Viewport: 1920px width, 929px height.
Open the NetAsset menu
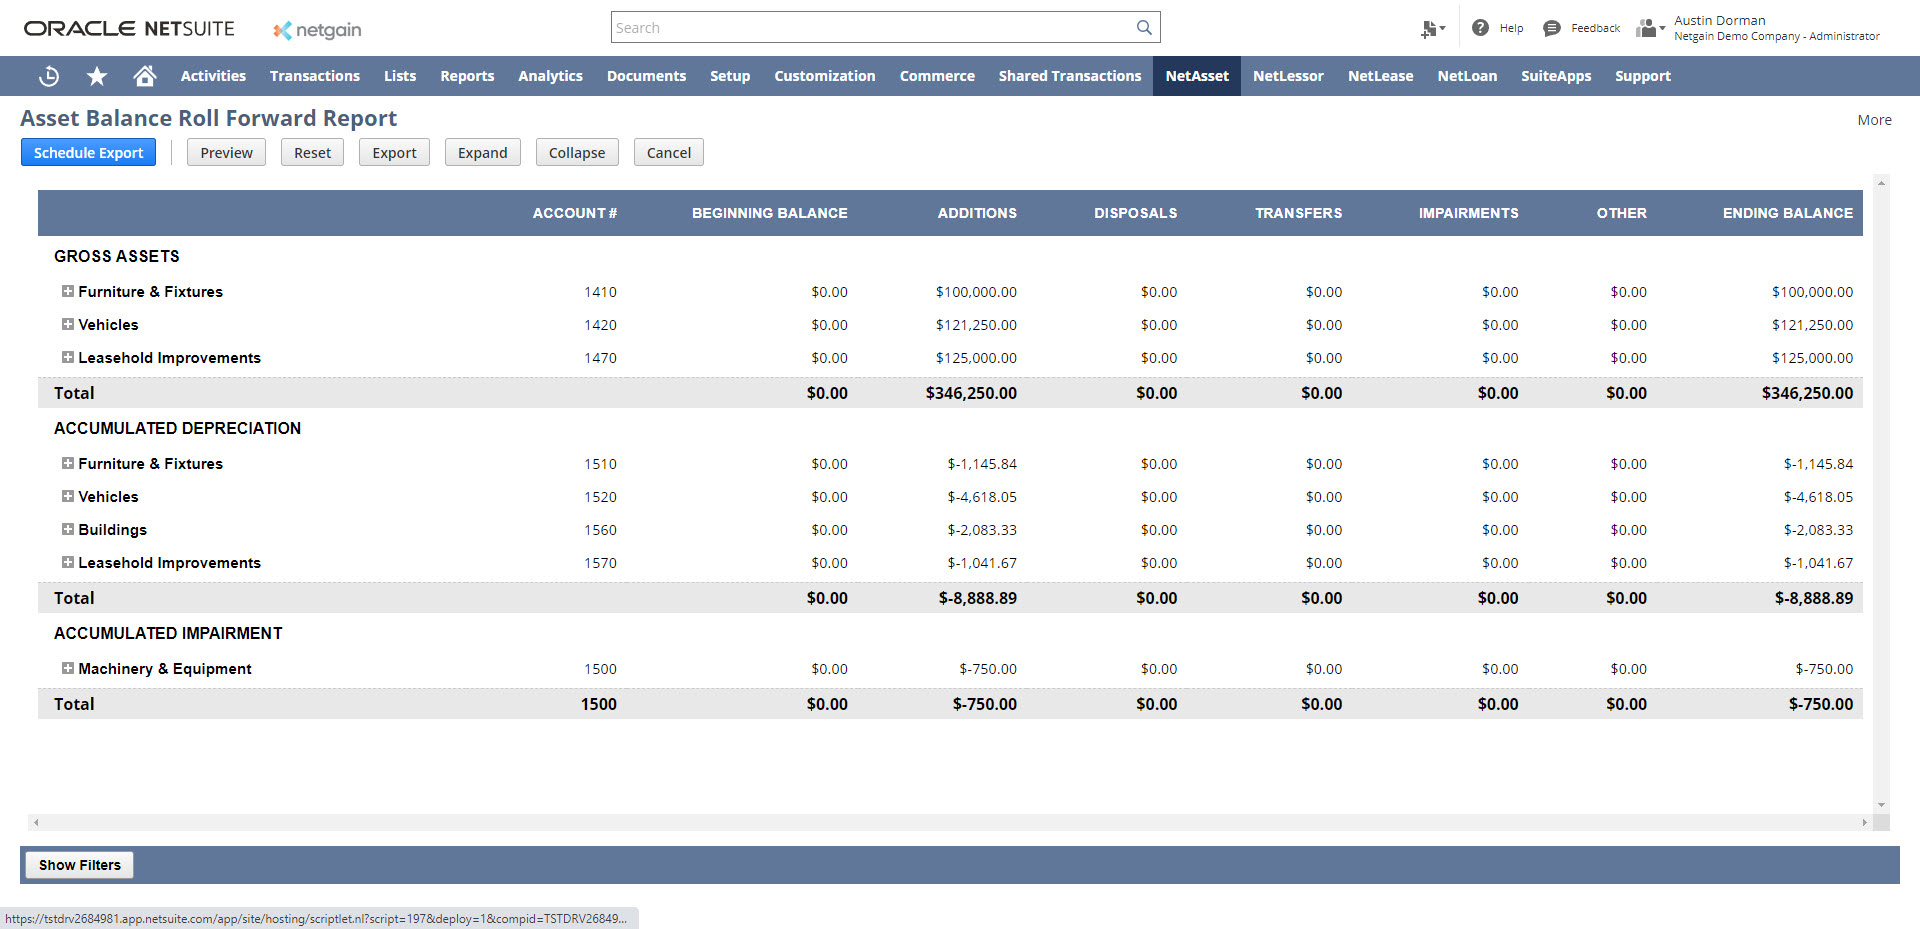point(1197,76)
